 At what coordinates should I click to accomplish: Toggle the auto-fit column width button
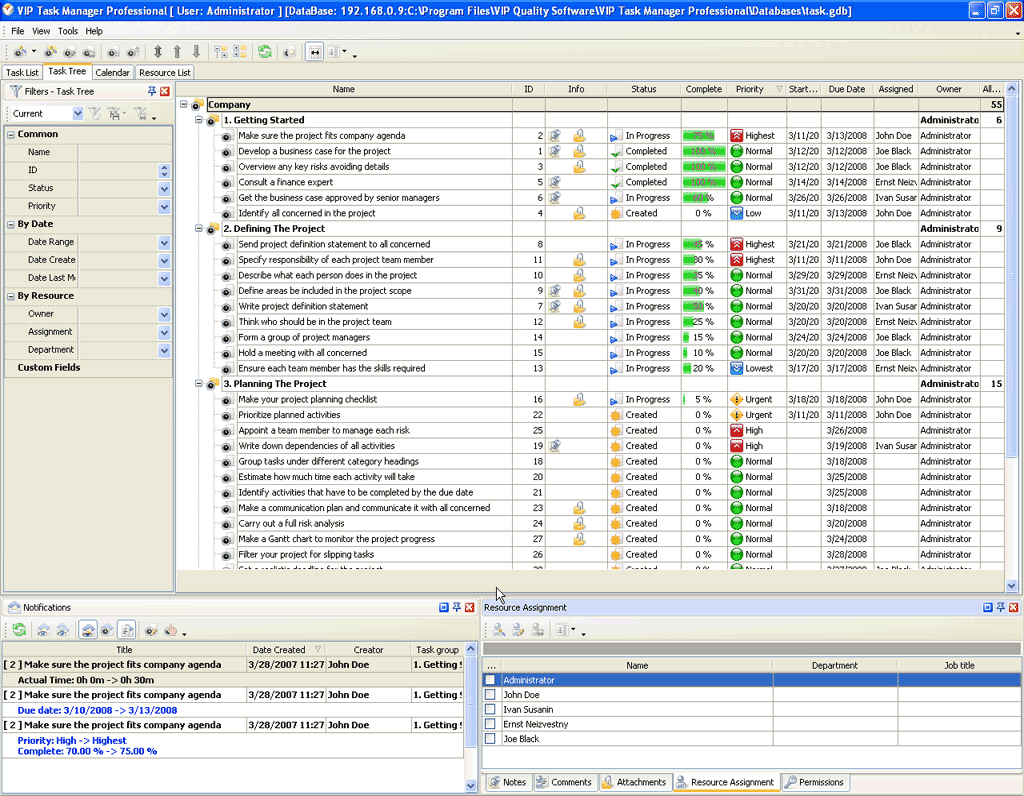click(315, 52)
